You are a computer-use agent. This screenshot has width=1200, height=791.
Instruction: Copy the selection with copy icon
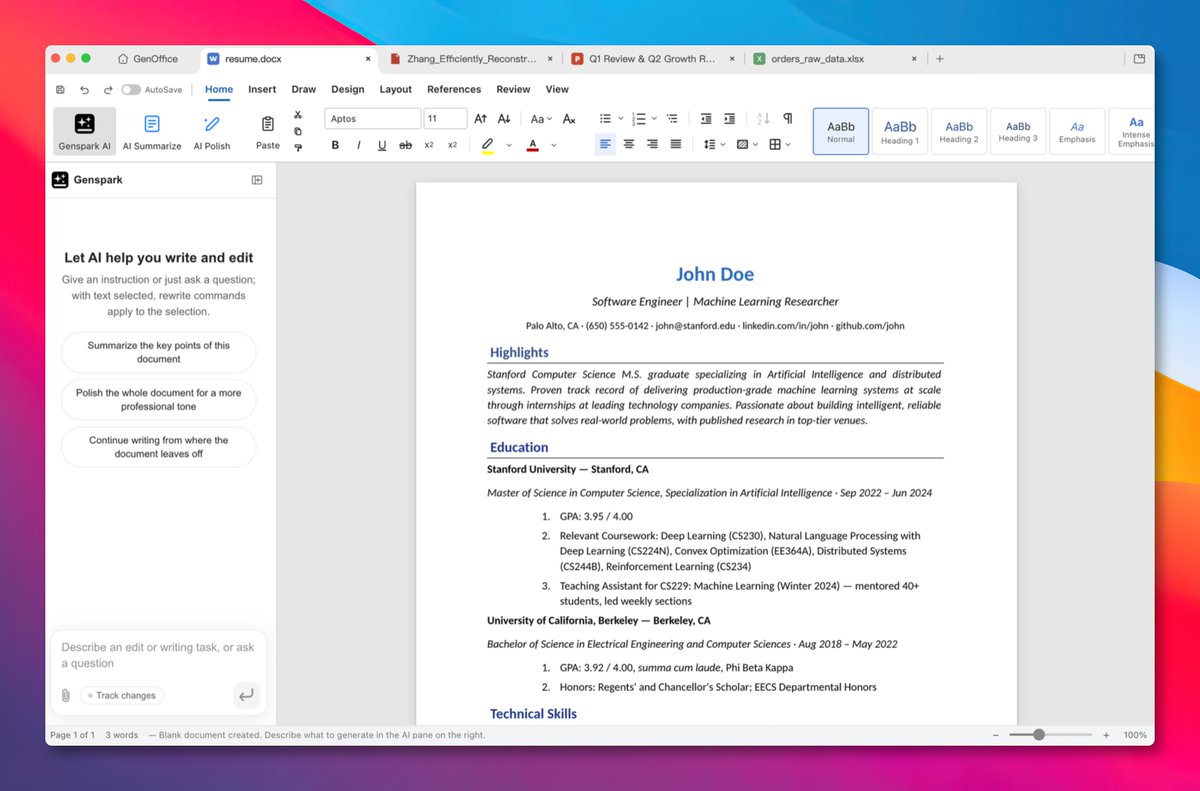point(298,131)
